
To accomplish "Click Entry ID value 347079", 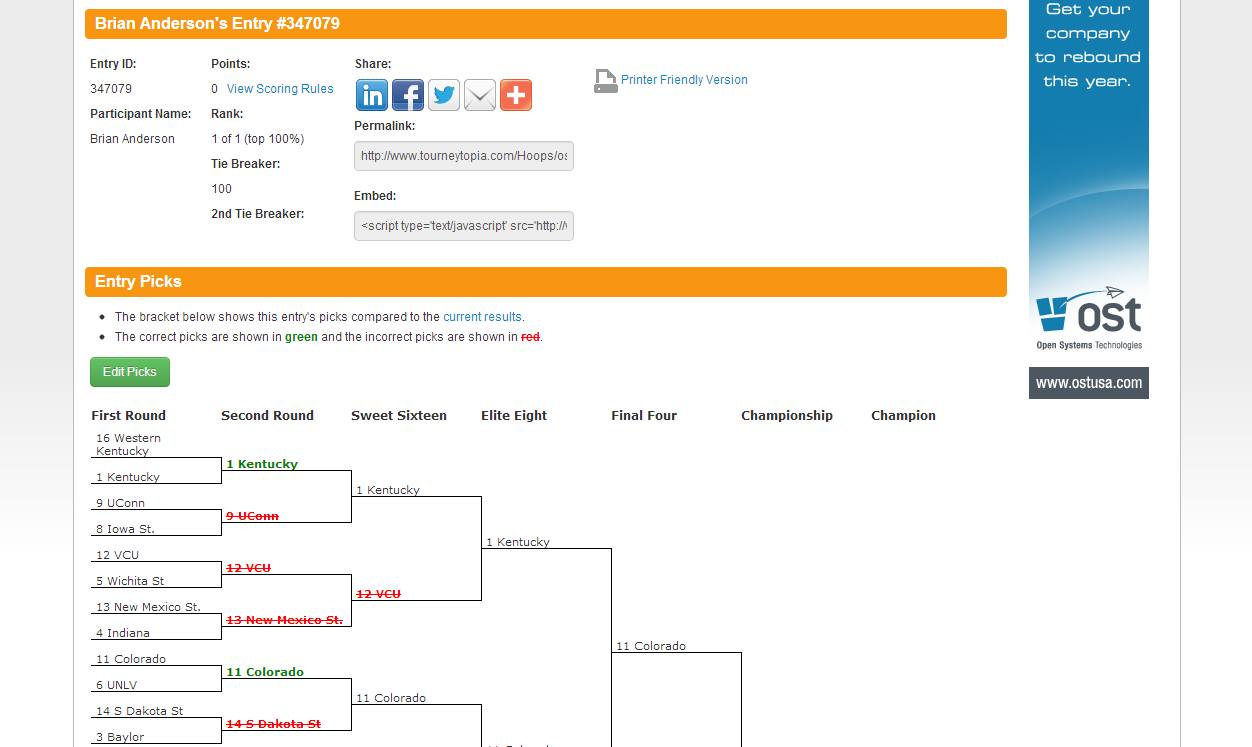I will pyautogui.click(x=111, y=89).
